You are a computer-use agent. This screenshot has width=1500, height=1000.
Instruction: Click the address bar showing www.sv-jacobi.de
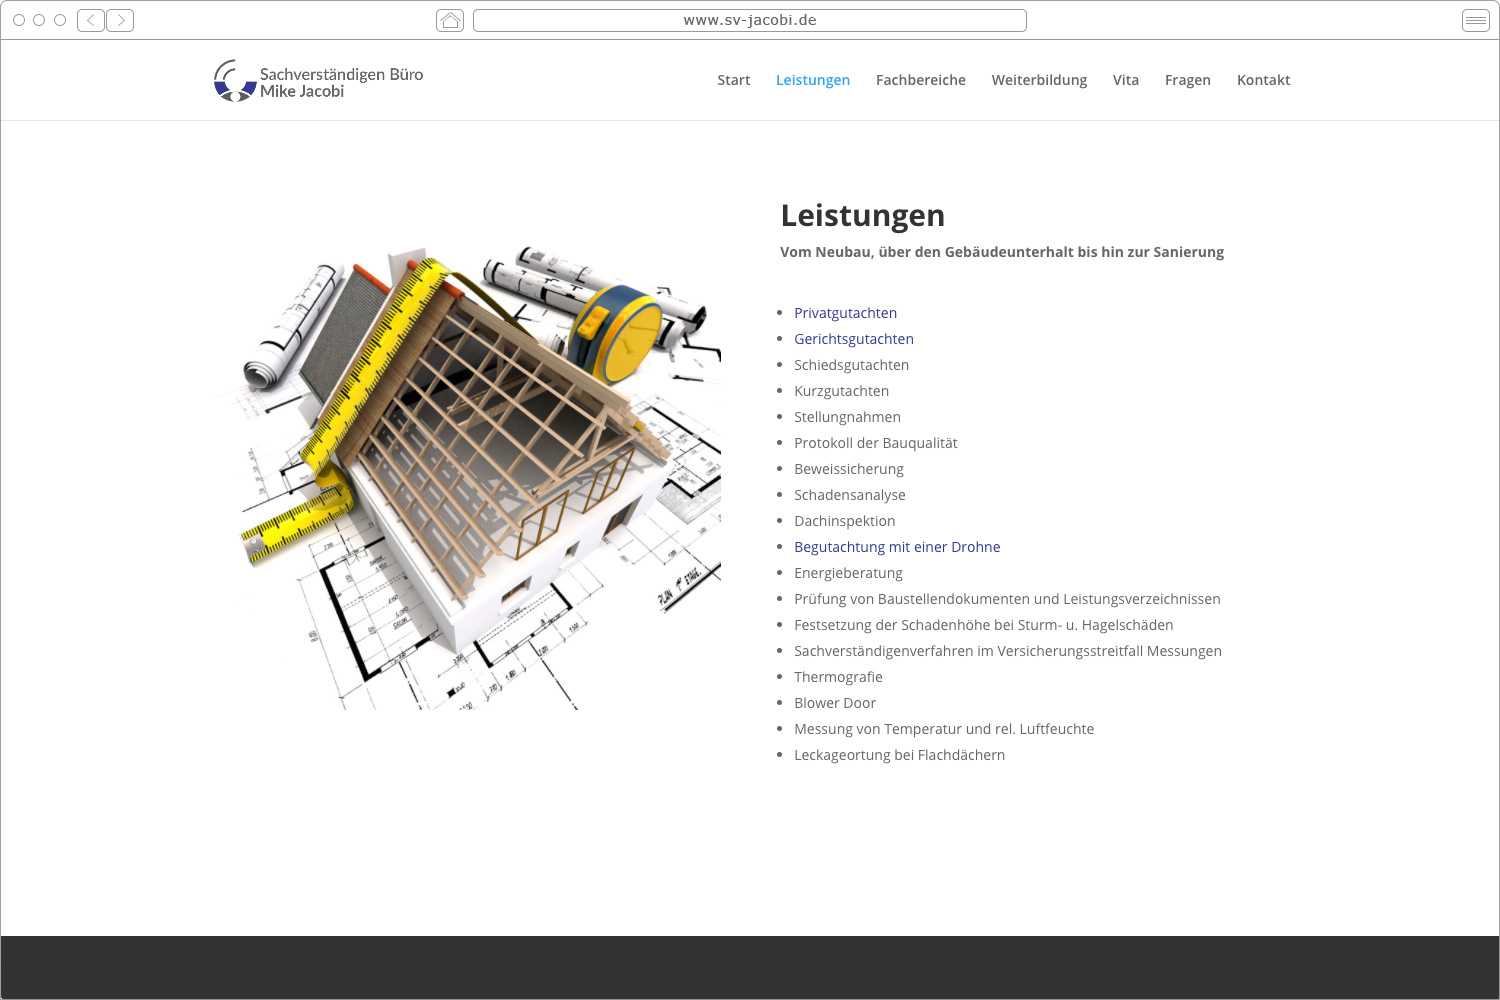pos(750,20)
